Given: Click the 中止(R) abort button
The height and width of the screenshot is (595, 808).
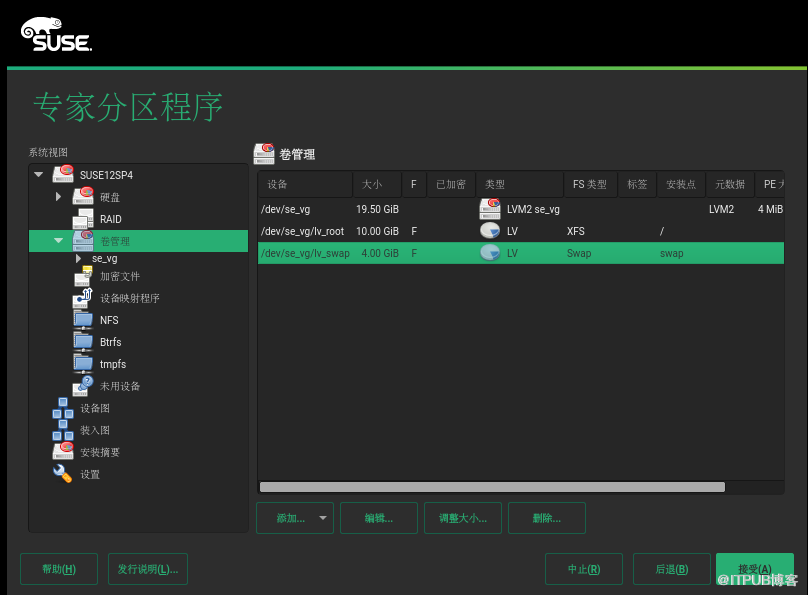Looking at the screenshot, I should pos(583,569).
